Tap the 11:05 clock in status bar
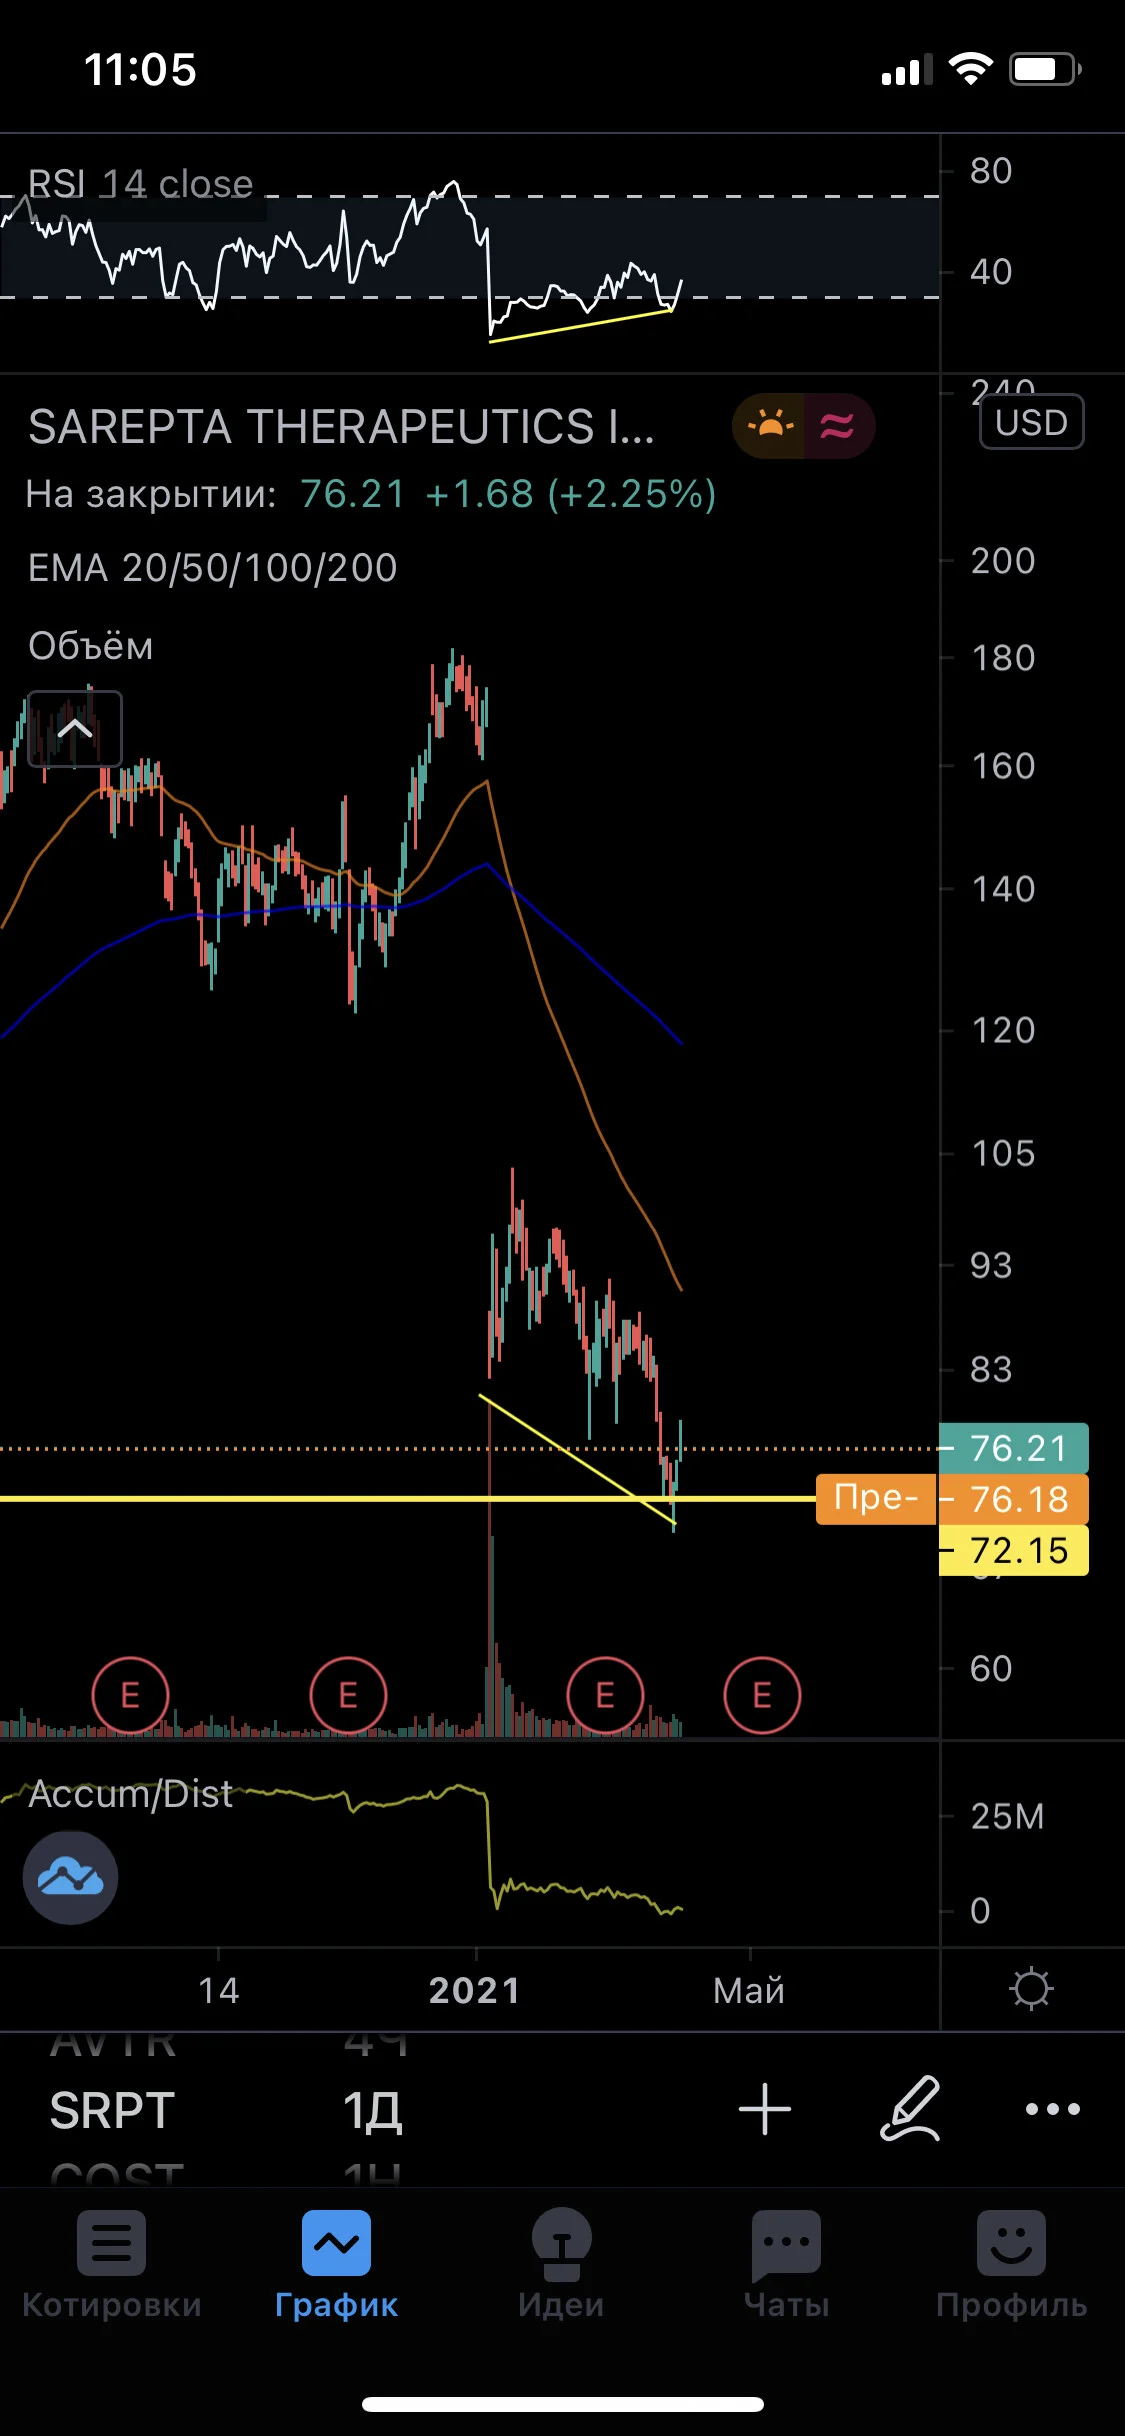Screen dimensions: 1125x2436 (140, 70)
